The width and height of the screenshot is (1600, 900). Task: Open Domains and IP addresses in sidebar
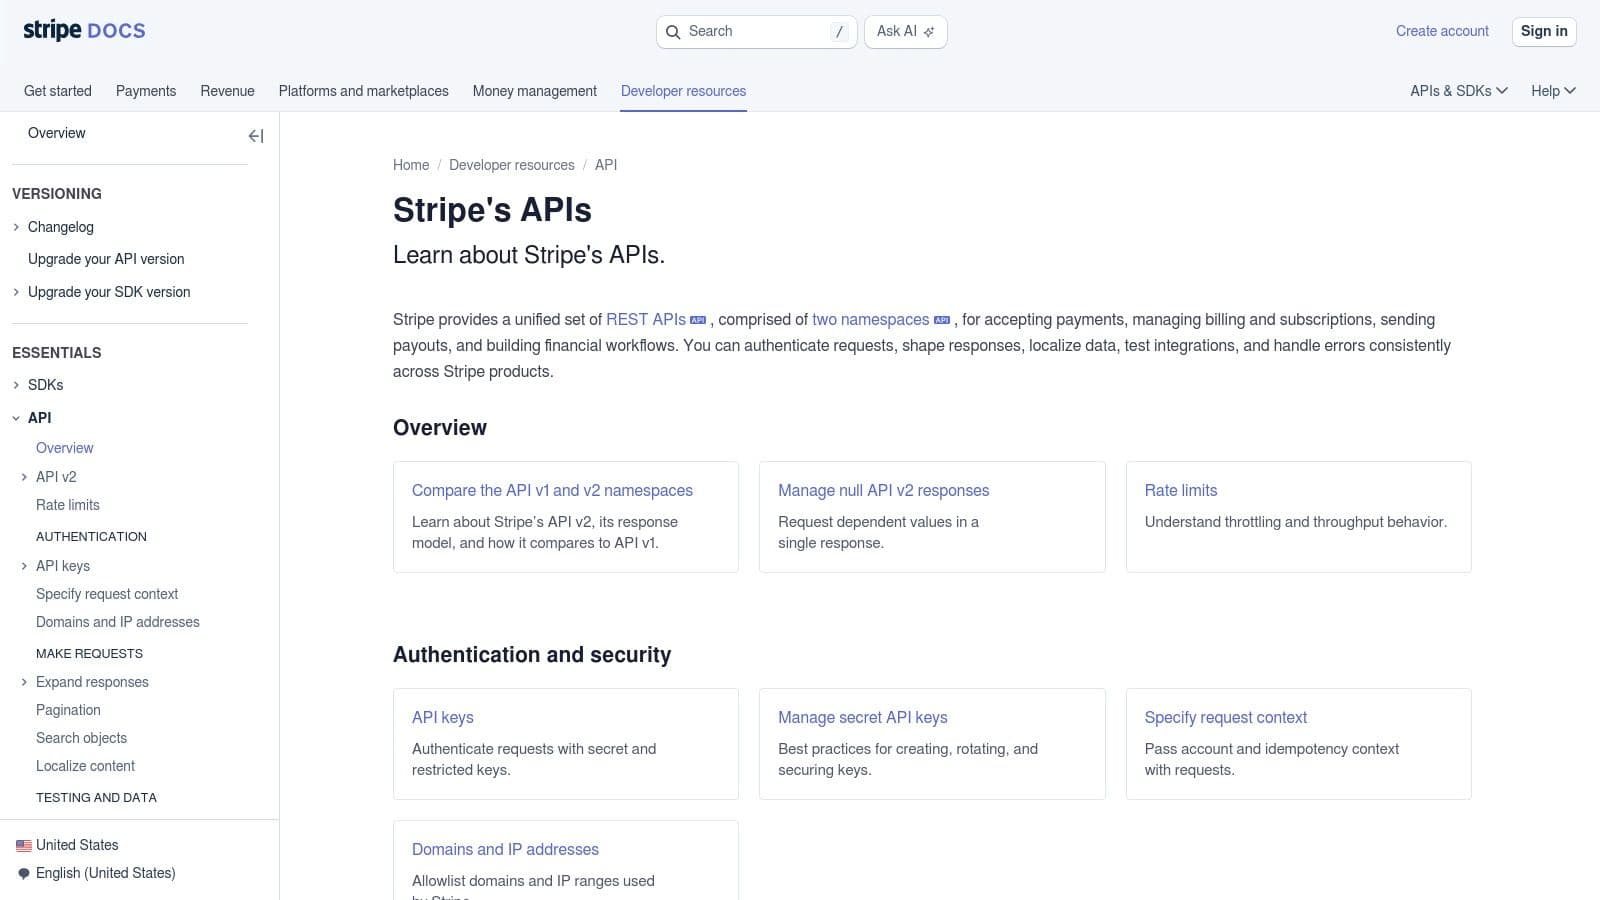118,622
